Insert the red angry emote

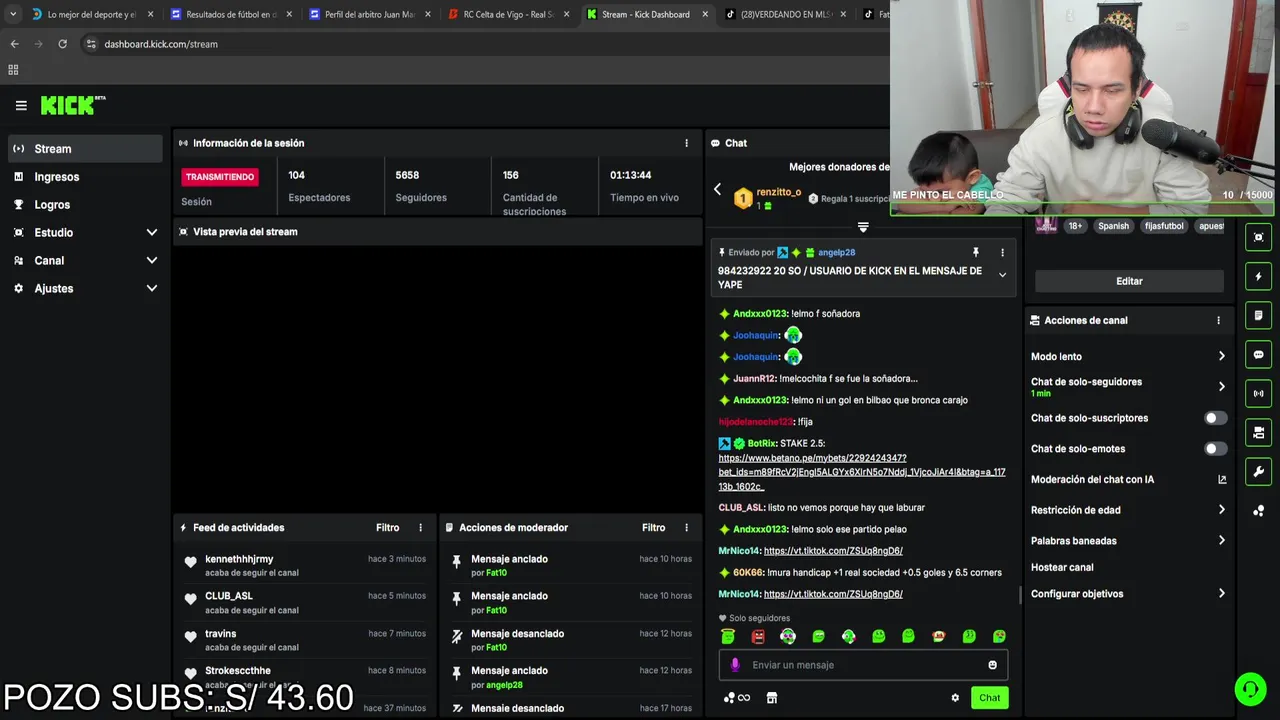click(x=758, y=636)
